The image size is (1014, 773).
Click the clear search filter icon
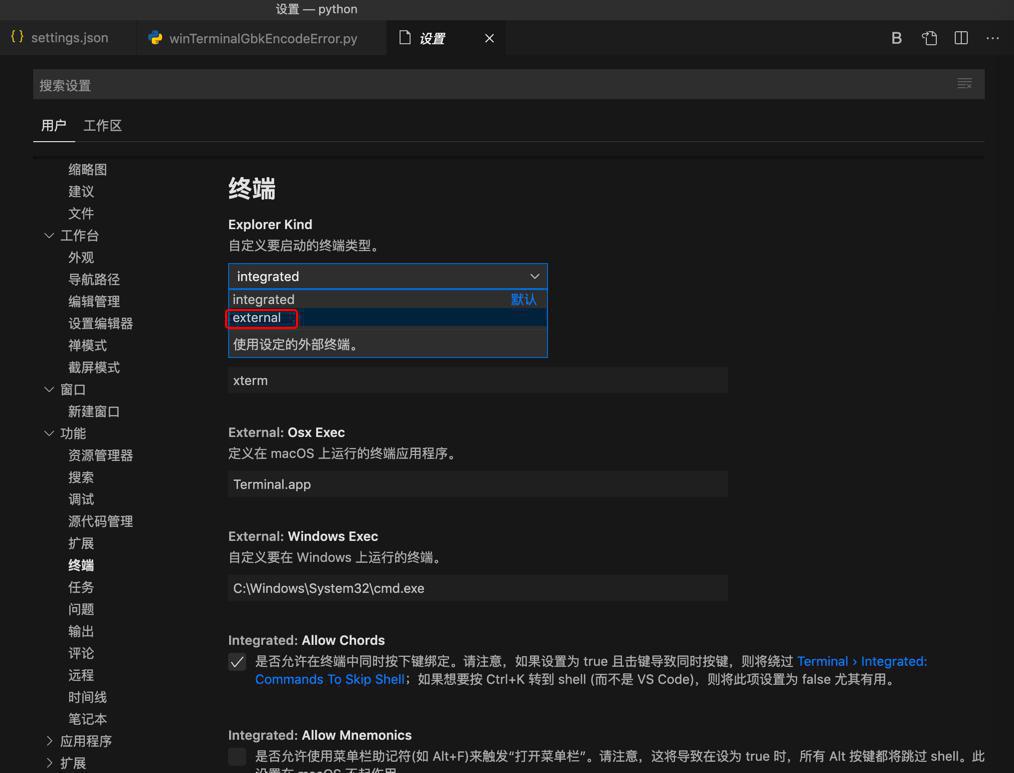pyautogui.click(x=964, y=83)
